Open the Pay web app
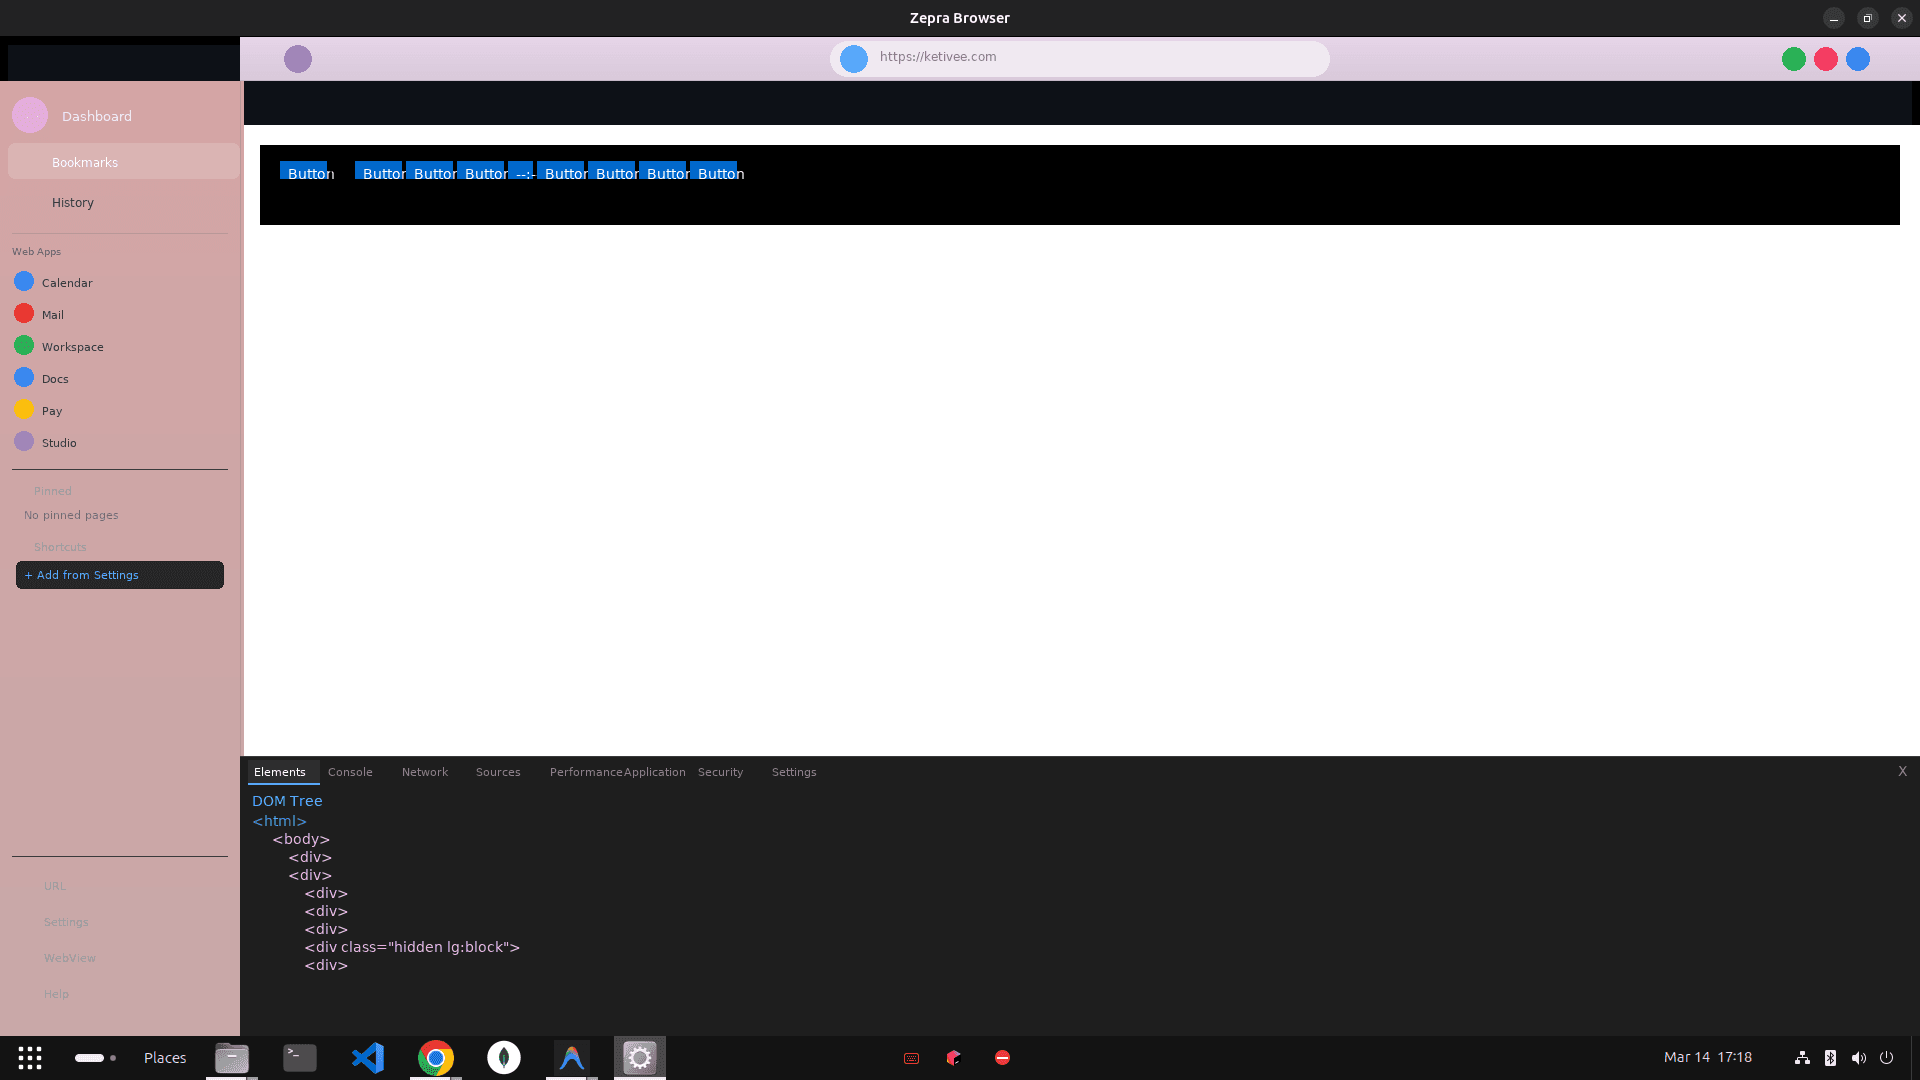This screenshot has width=1920, height=1080. 51,410
